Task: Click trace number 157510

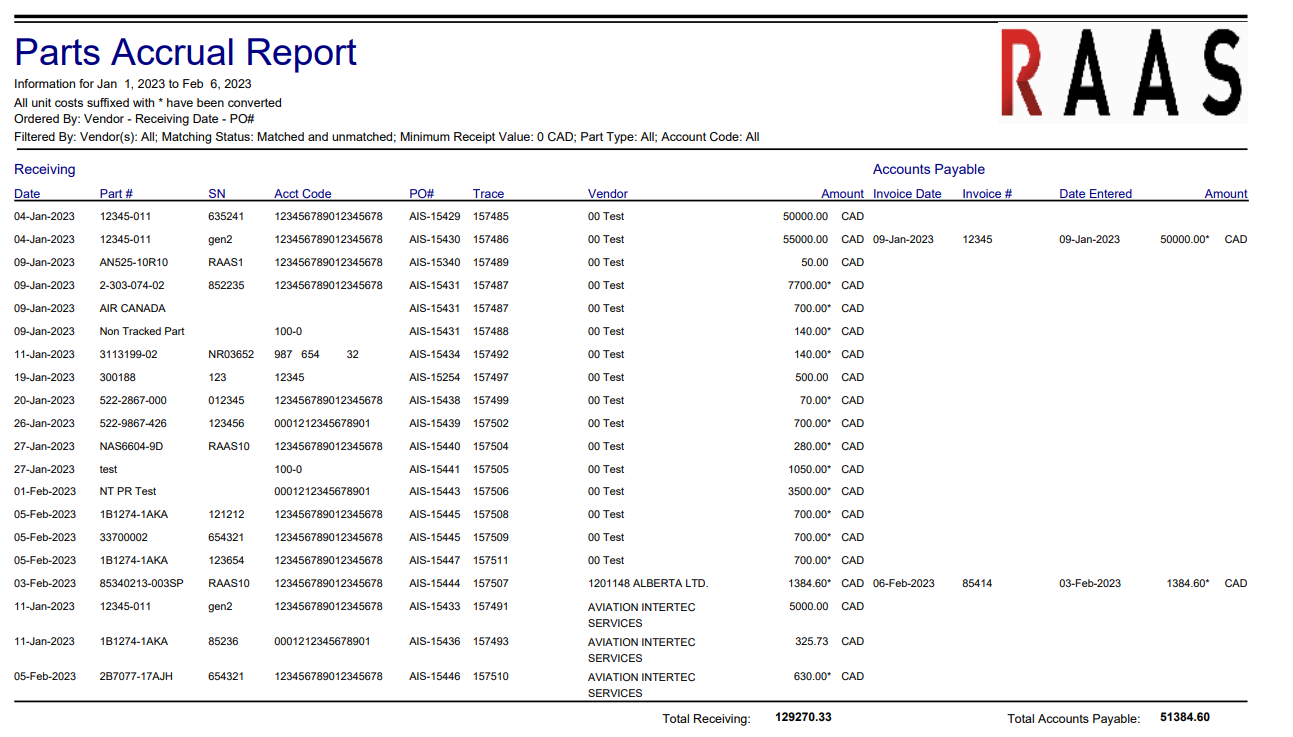Action: (x=490, y=677)
